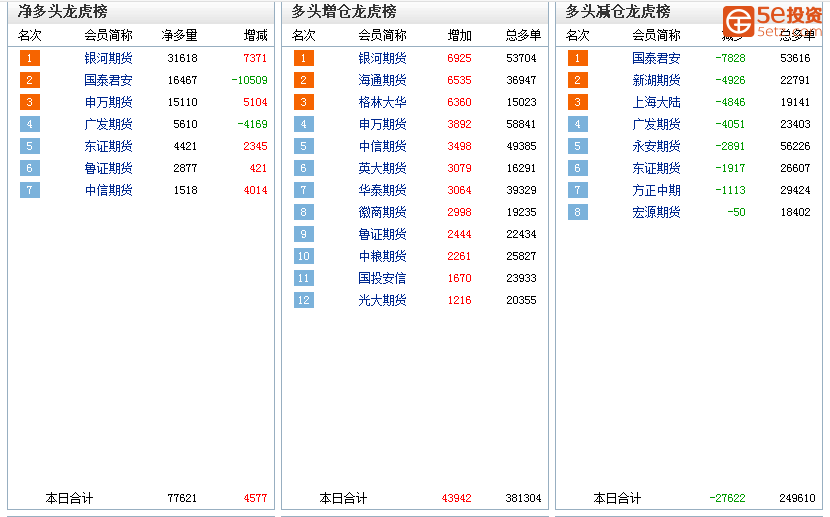Click rank badge 8 in 多头减仓龙虎榜
Viewport: 830px width, 517px height.
click(x=578, y=212)
